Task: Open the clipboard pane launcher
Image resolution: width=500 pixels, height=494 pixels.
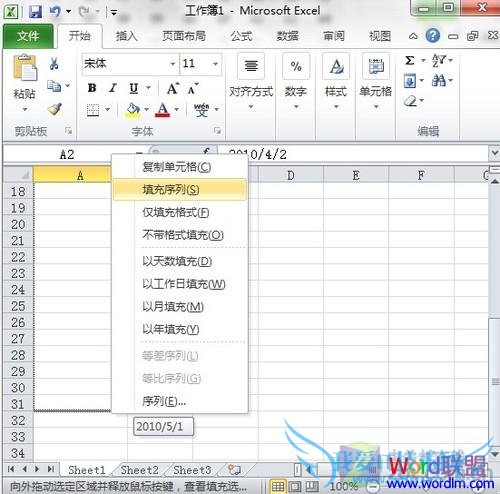Action: tap(69, 131)
